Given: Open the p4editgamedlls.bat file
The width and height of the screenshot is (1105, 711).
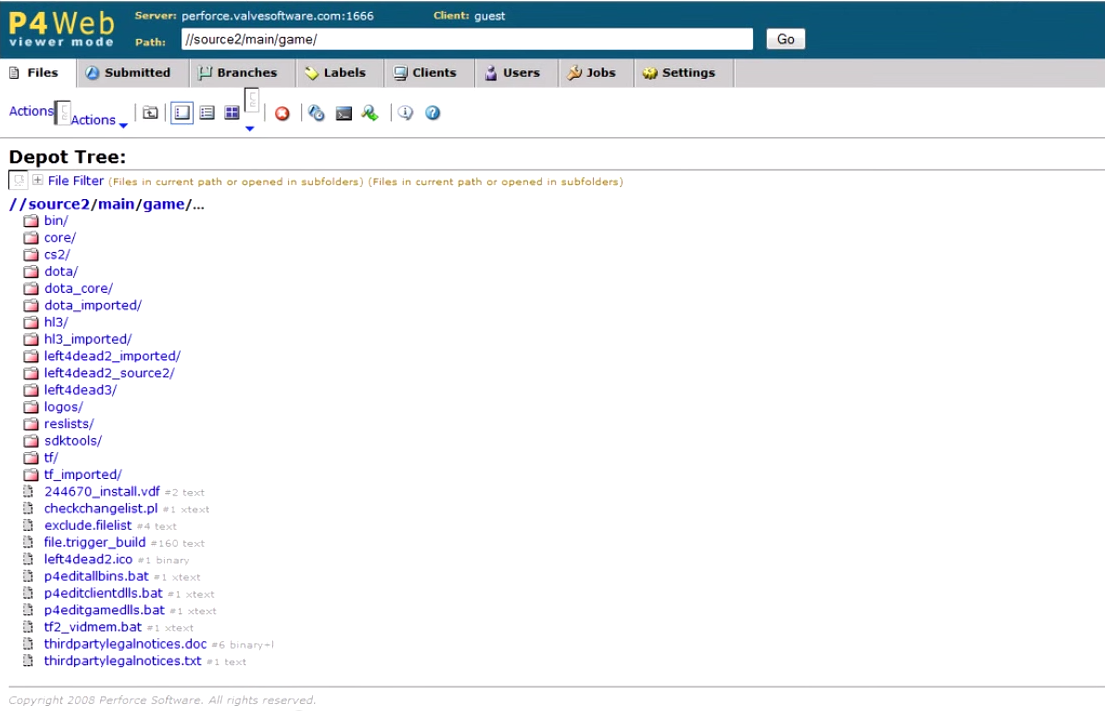Looking at the screenshot, I should click(x=104, y=610).
